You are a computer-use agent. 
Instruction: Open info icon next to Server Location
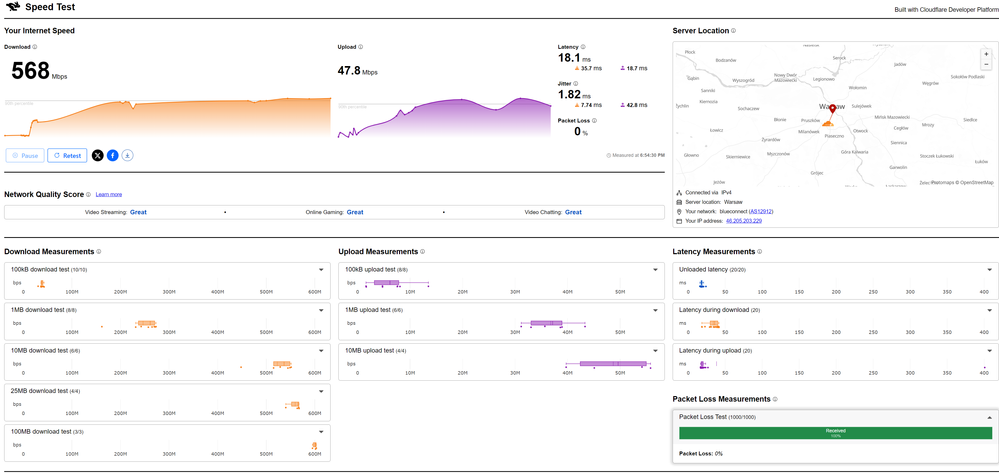(x=734, y=31)
